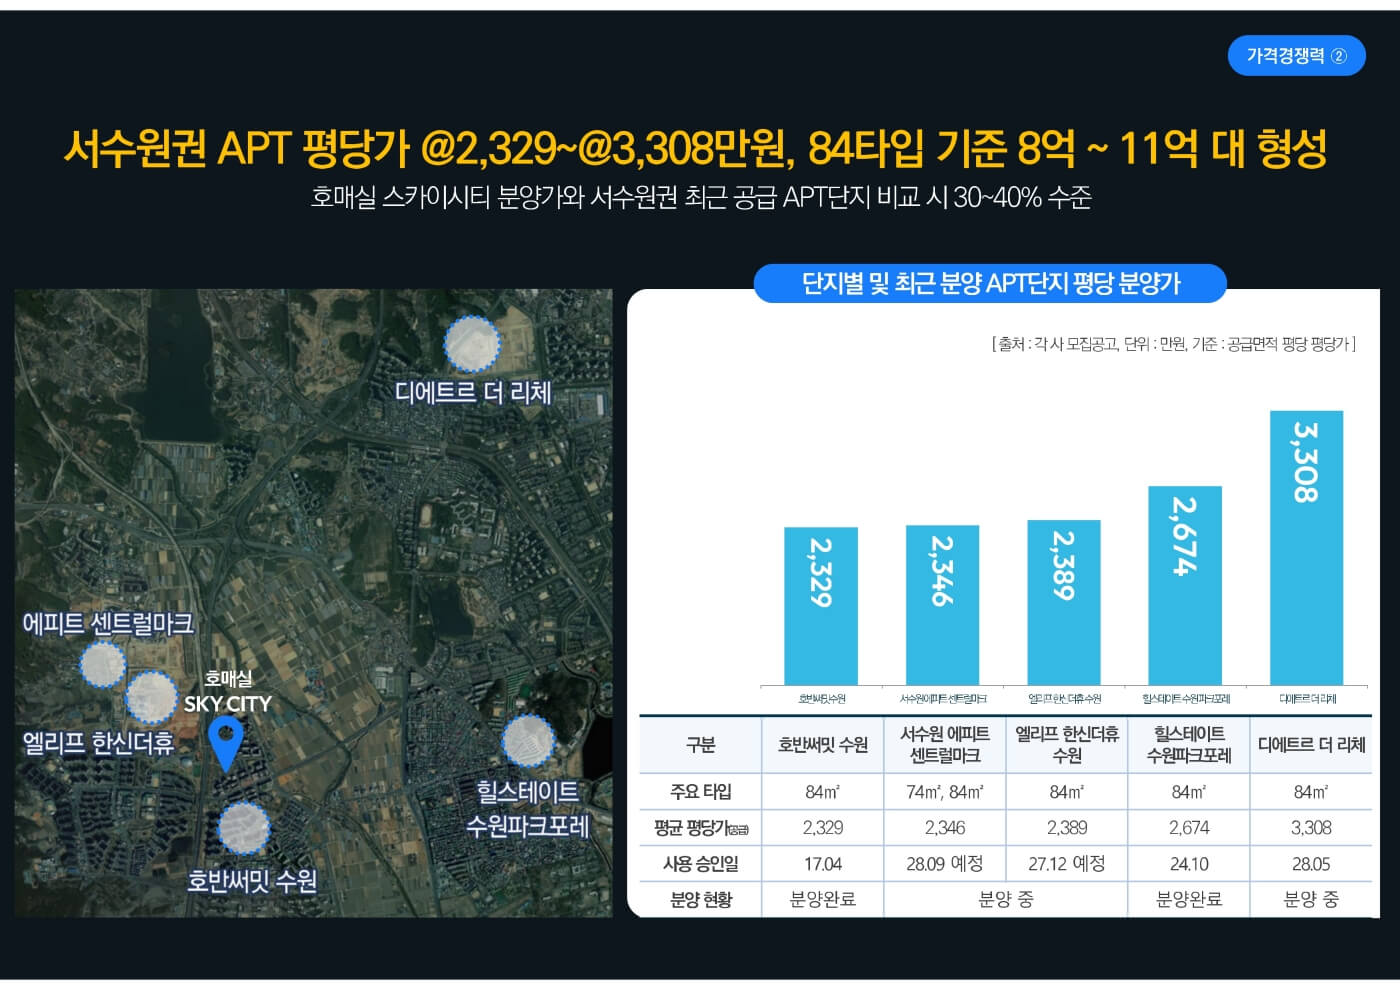This screenshot has height=990, width=1400.
Task: Select the 에피트 센트럴마크 map marker
Action: point(100,663)
